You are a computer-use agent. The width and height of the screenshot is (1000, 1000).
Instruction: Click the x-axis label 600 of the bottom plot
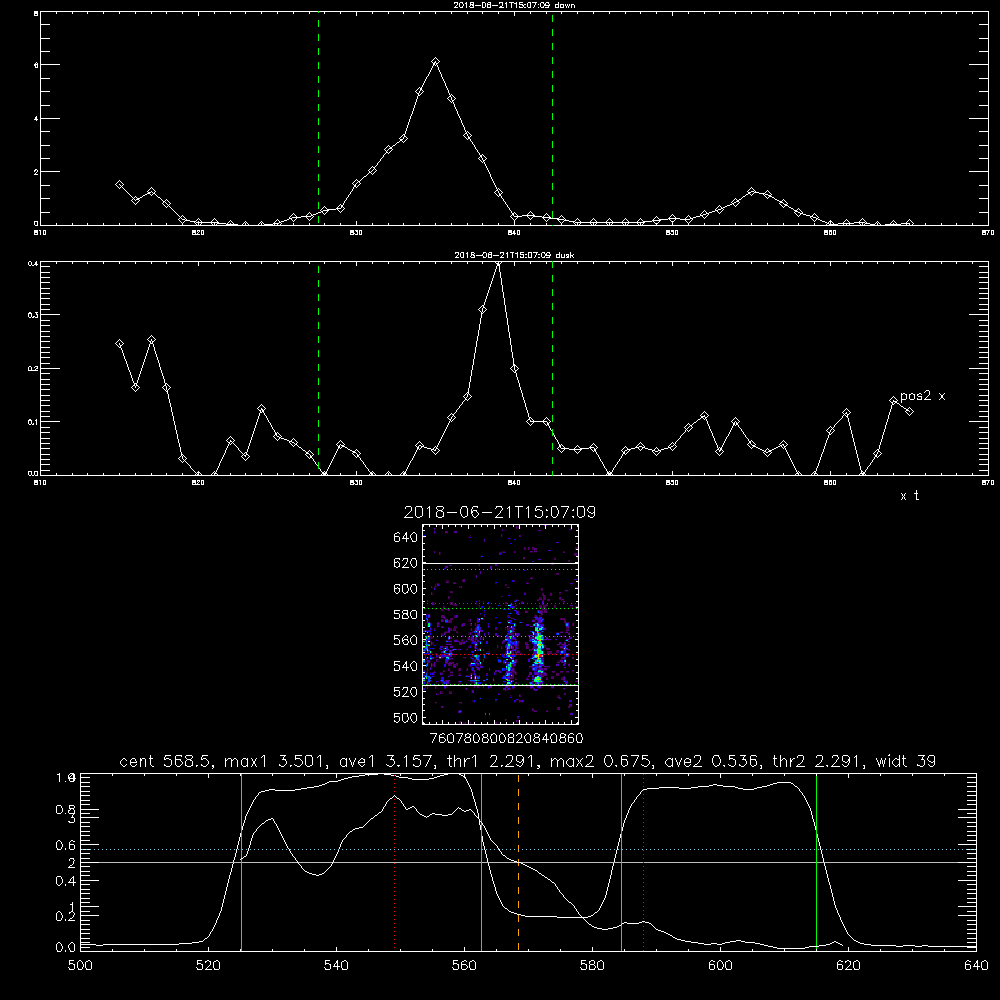[x=721, y=966]
